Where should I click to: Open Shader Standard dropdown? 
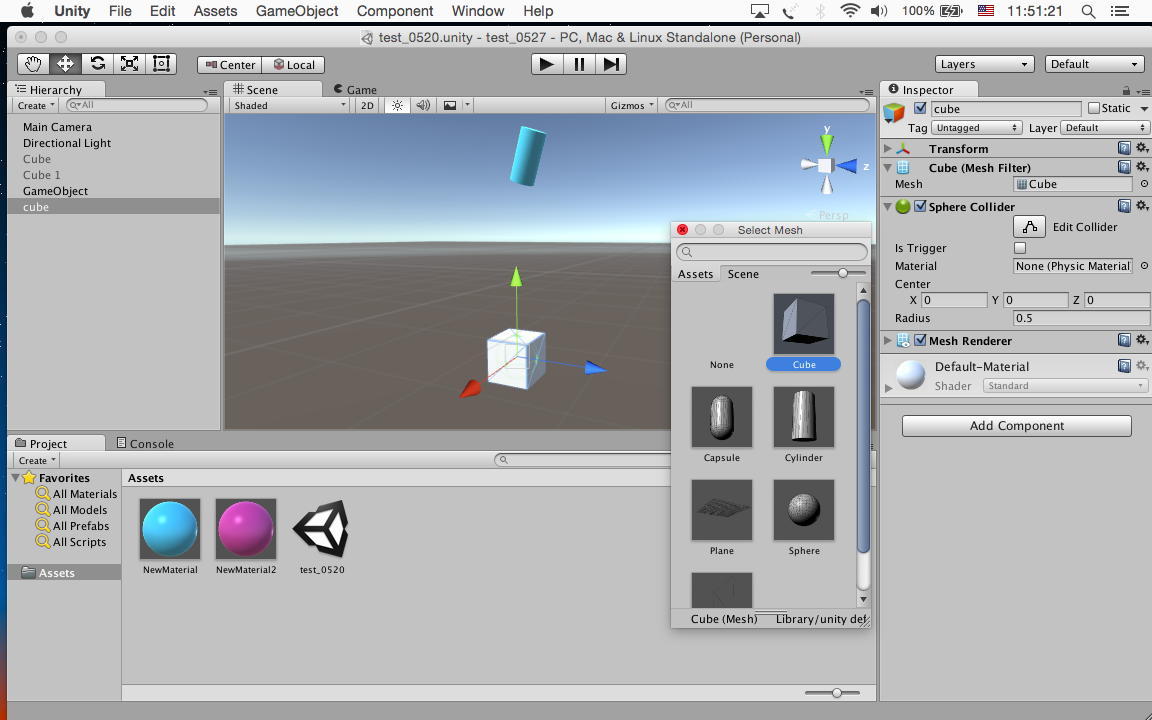click(x=1065, y=386)
